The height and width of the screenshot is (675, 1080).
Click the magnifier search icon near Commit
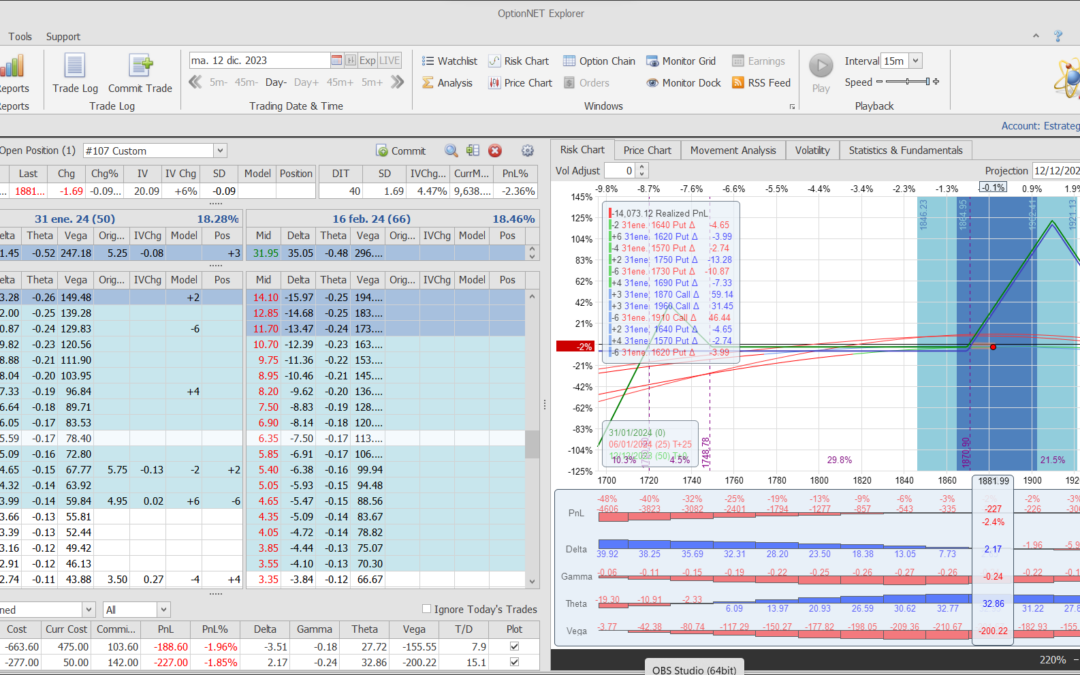[451, 151]
